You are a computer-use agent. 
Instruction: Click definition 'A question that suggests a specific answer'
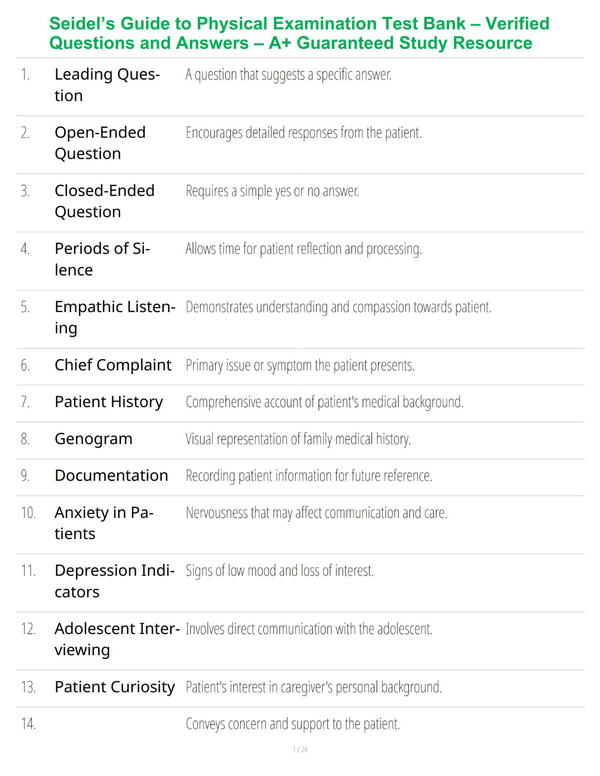click(289, 75)
